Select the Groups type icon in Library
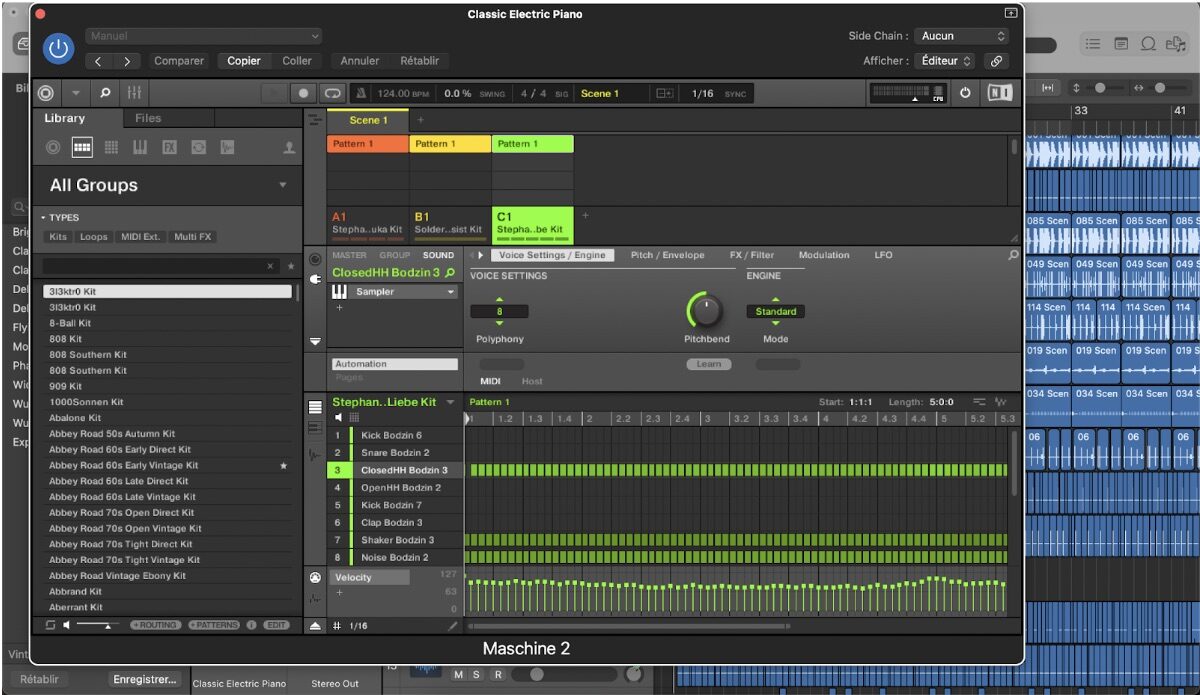The width and height of the screenshot is (1200, 695). pos(82,147)
